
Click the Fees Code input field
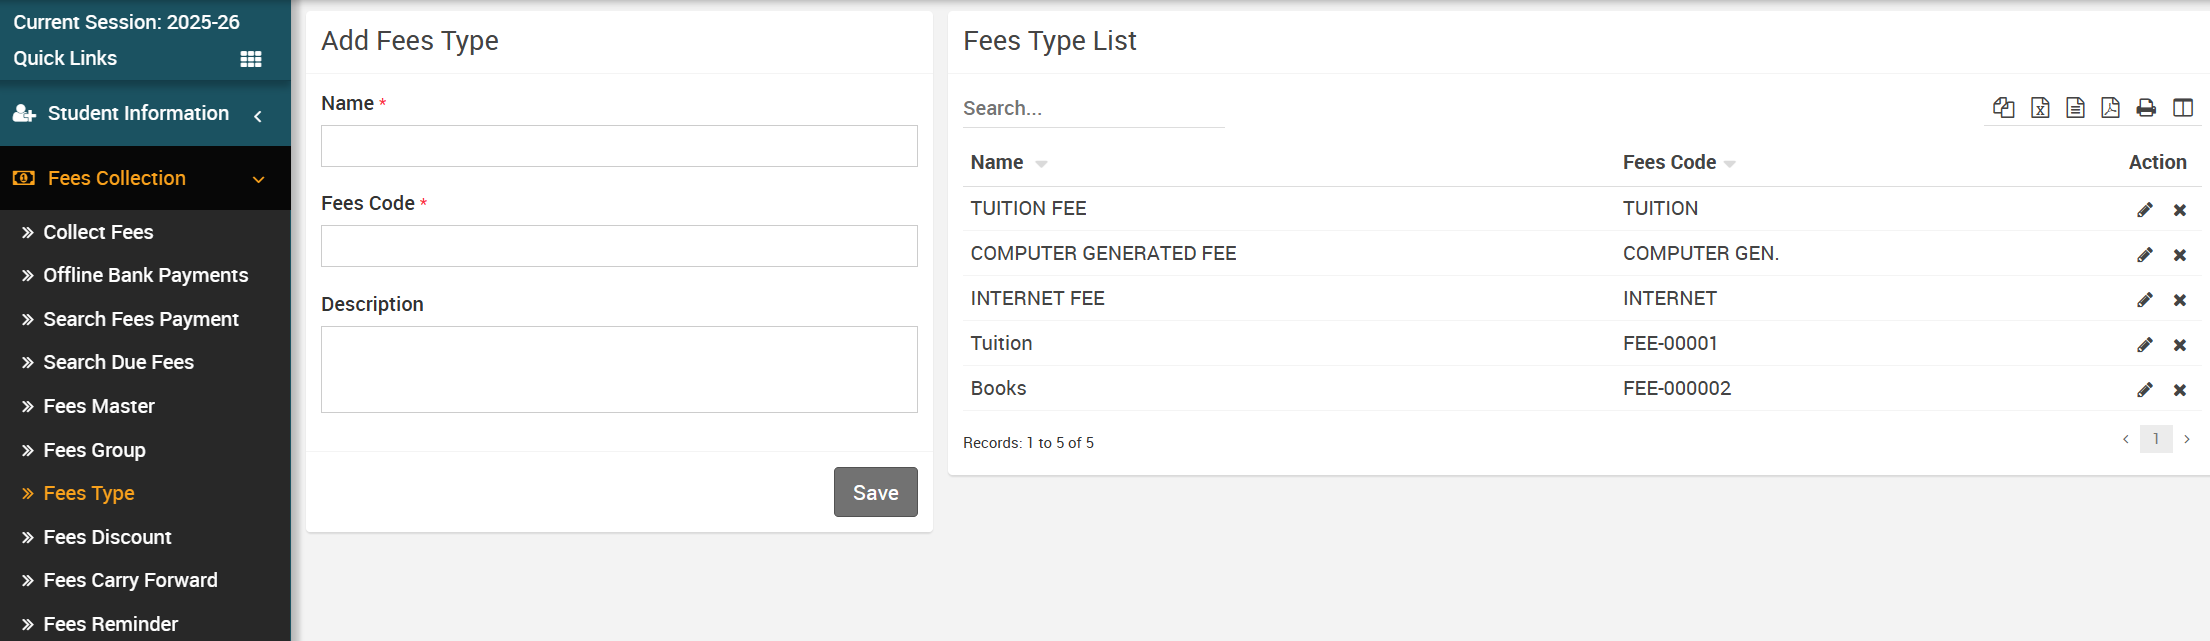click(619, 246)
